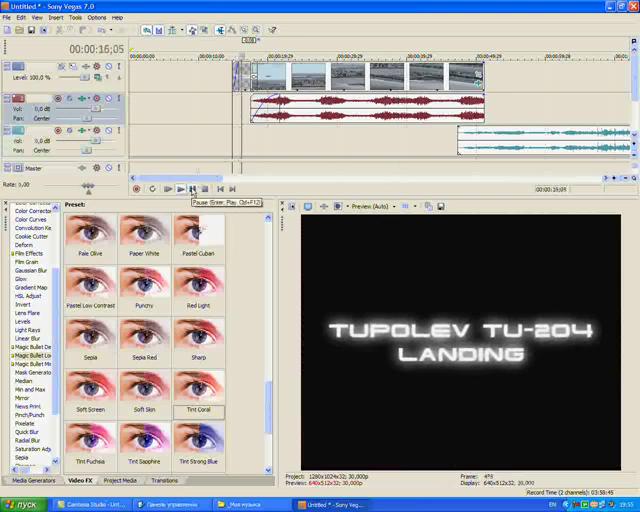This screenshot has height=512, width=640.
Task: Toggle Automatic Crossfades toolbar icon
Action: [x=159, y=30]
